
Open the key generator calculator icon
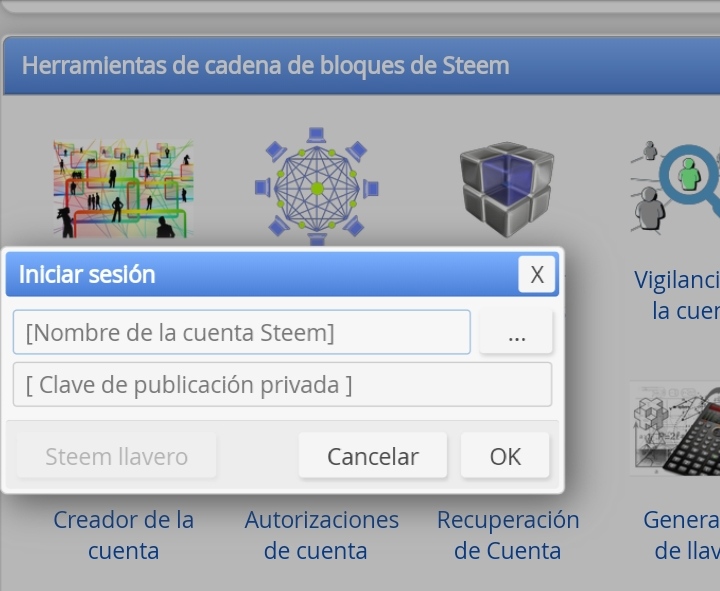point(675,428)
